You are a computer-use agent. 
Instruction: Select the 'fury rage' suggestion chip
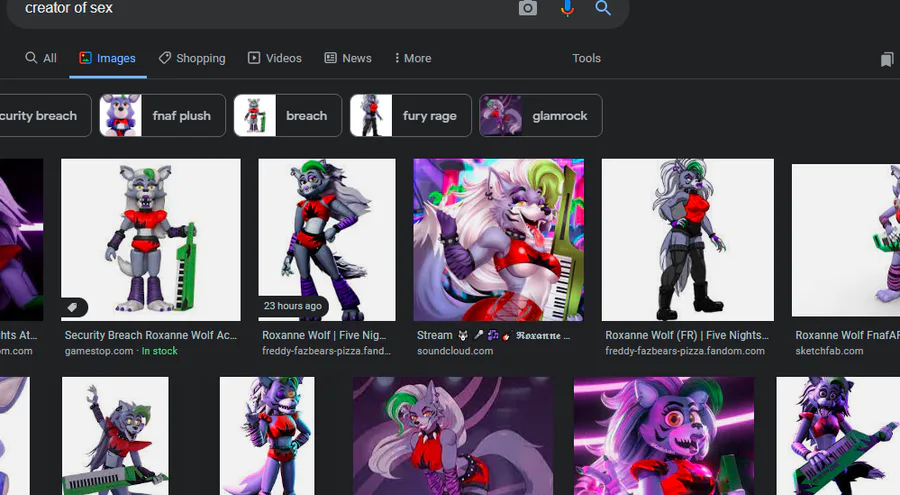(410, 115)
